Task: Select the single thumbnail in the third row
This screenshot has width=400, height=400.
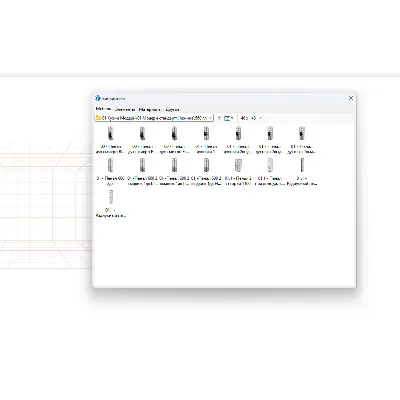Action: point(110,197)
